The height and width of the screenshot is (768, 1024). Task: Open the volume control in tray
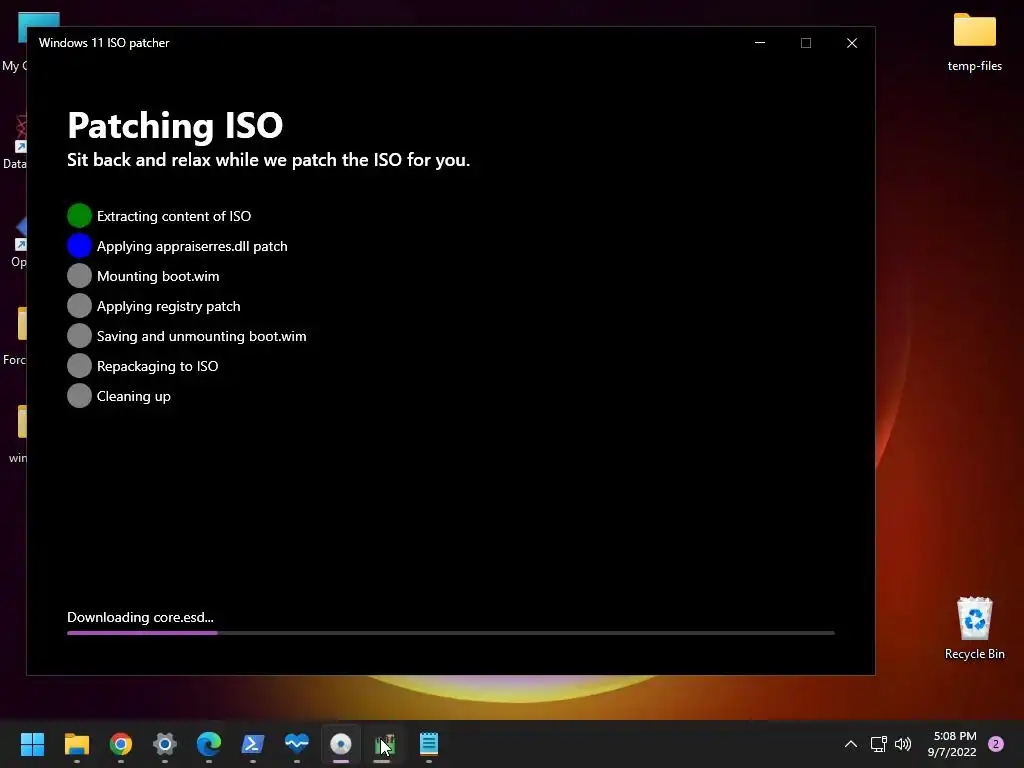pyautogui.click(x=903, y=744)
